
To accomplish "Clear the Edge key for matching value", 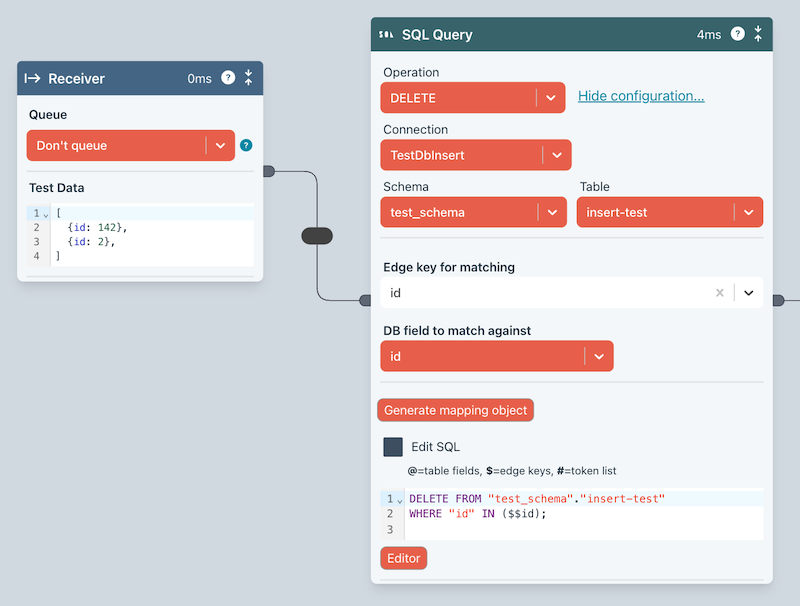I will pyautogui.click(x=719, y=293).
